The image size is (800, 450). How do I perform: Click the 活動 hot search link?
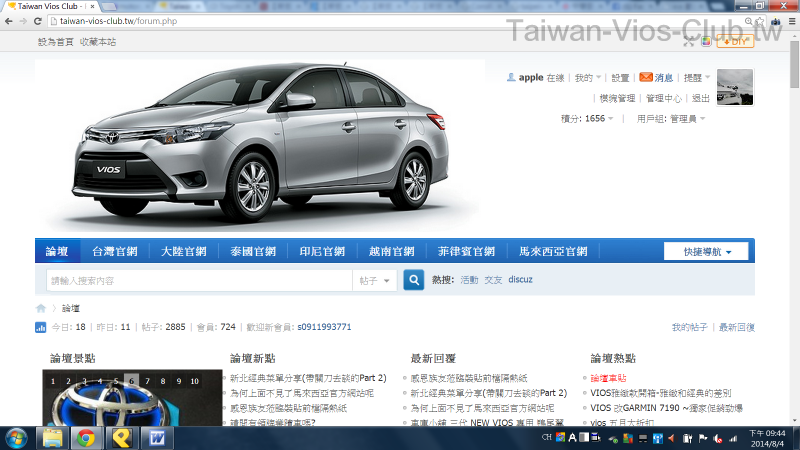pos(469,280)
